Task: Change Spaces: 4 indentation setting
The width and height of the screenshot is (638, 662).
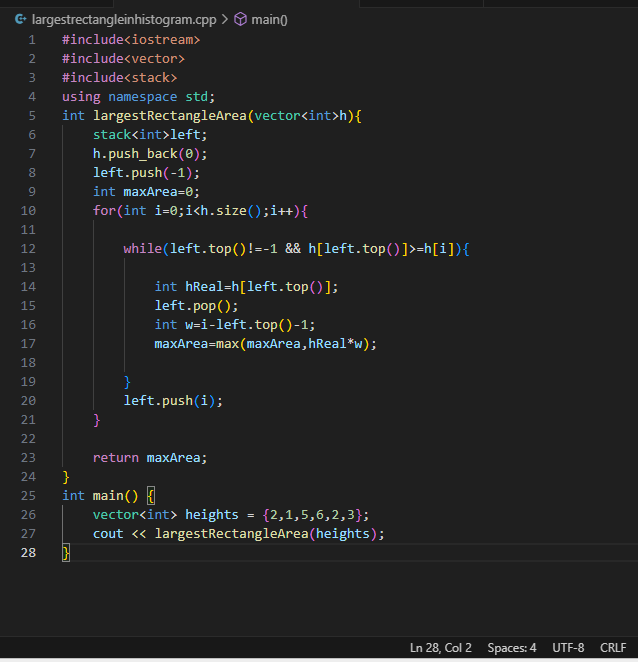Action: [x=512, y=648]
